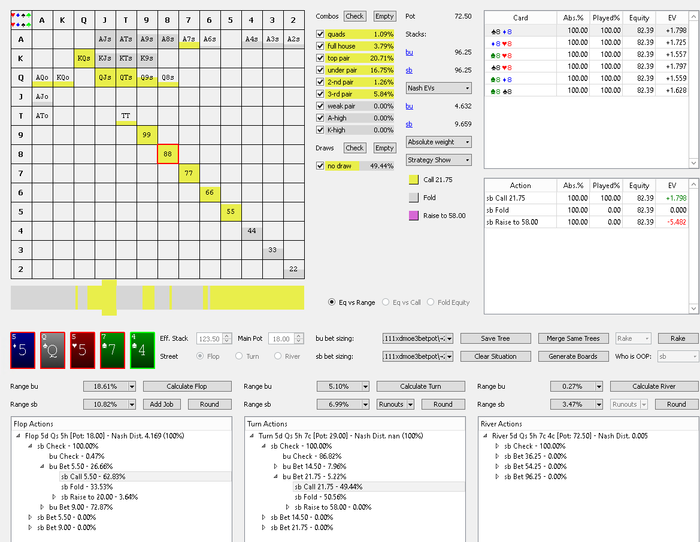The height and width of the screenshot is (542, 700).
Task: Click the Calculate River button
Action: tap(654, 386)
